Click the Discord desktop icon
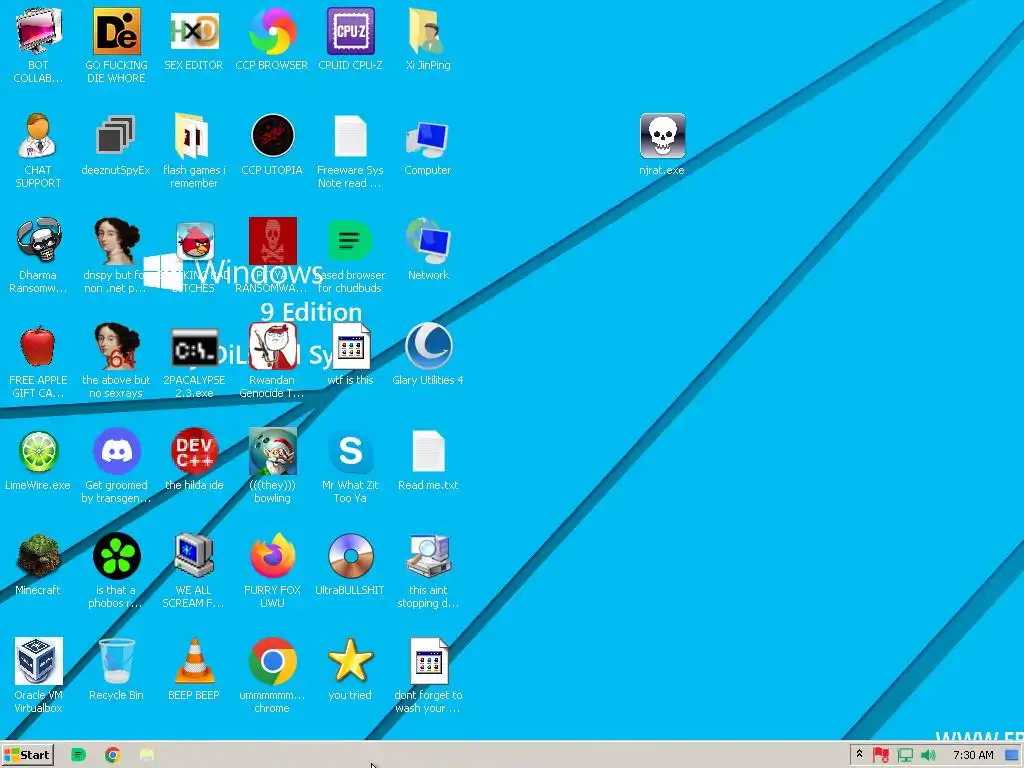The image size is (1024, 768). point(116,451)
